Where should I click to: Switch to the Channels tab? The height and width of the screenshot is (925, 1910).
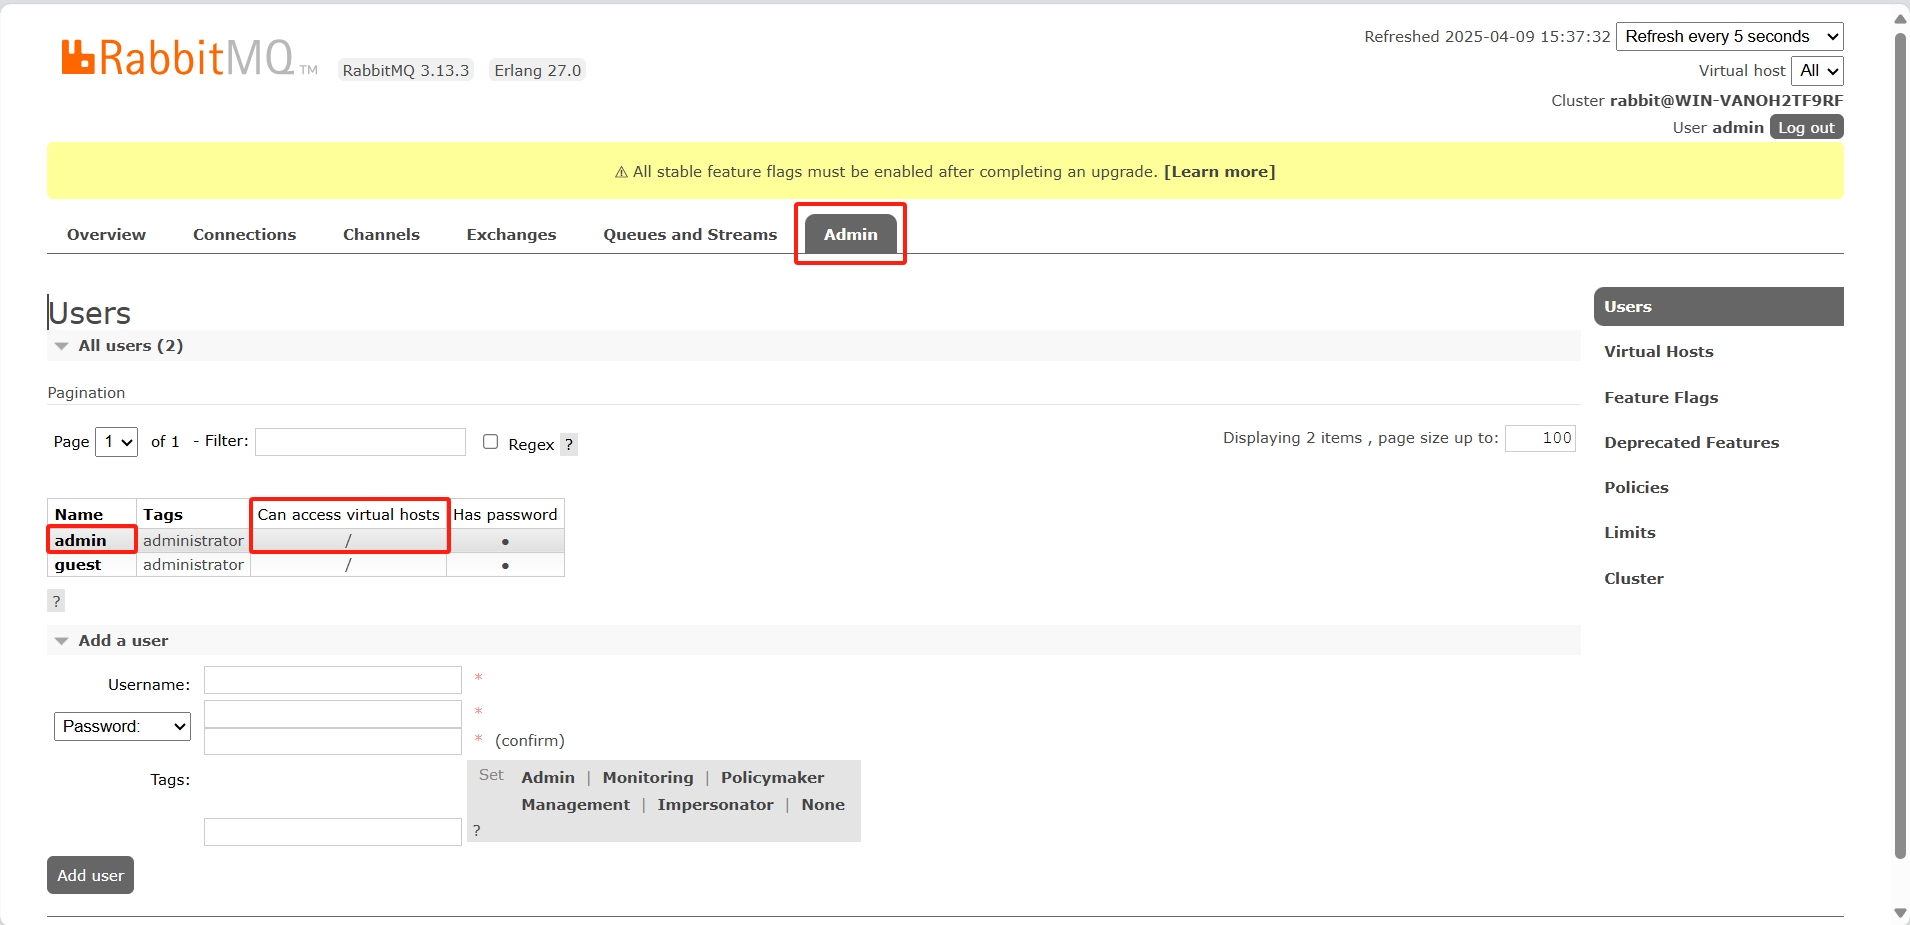tap(381, 235)
